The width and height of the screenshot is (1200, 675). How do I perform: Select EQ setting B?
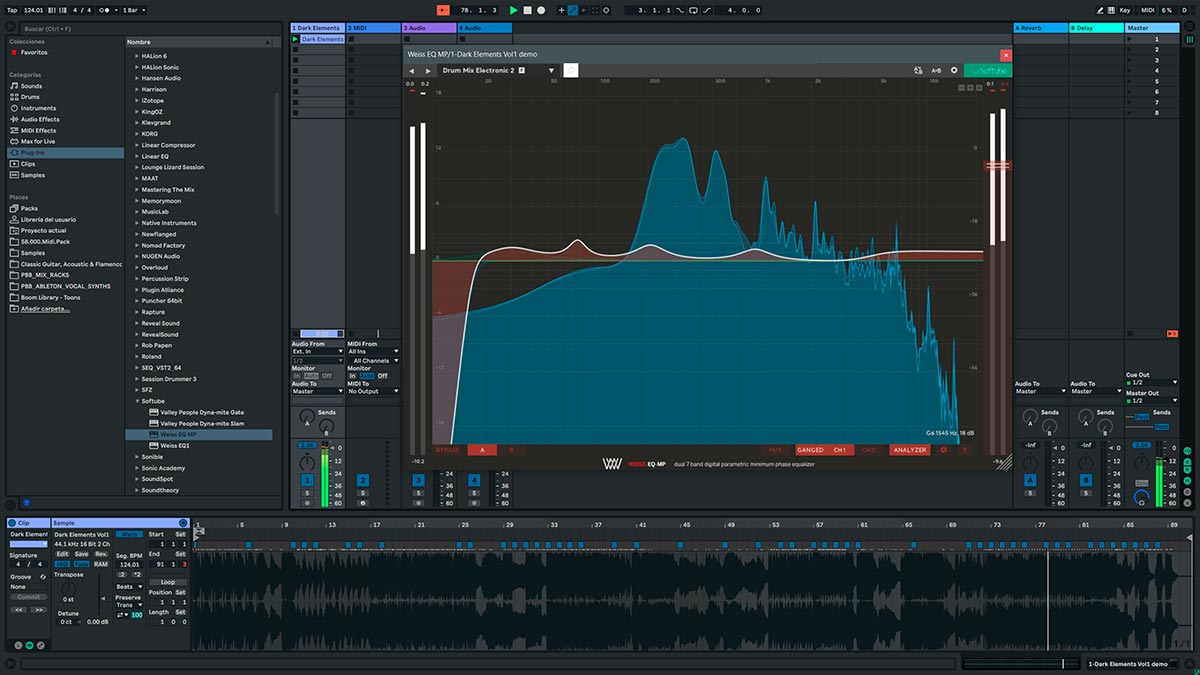(512, 450)
